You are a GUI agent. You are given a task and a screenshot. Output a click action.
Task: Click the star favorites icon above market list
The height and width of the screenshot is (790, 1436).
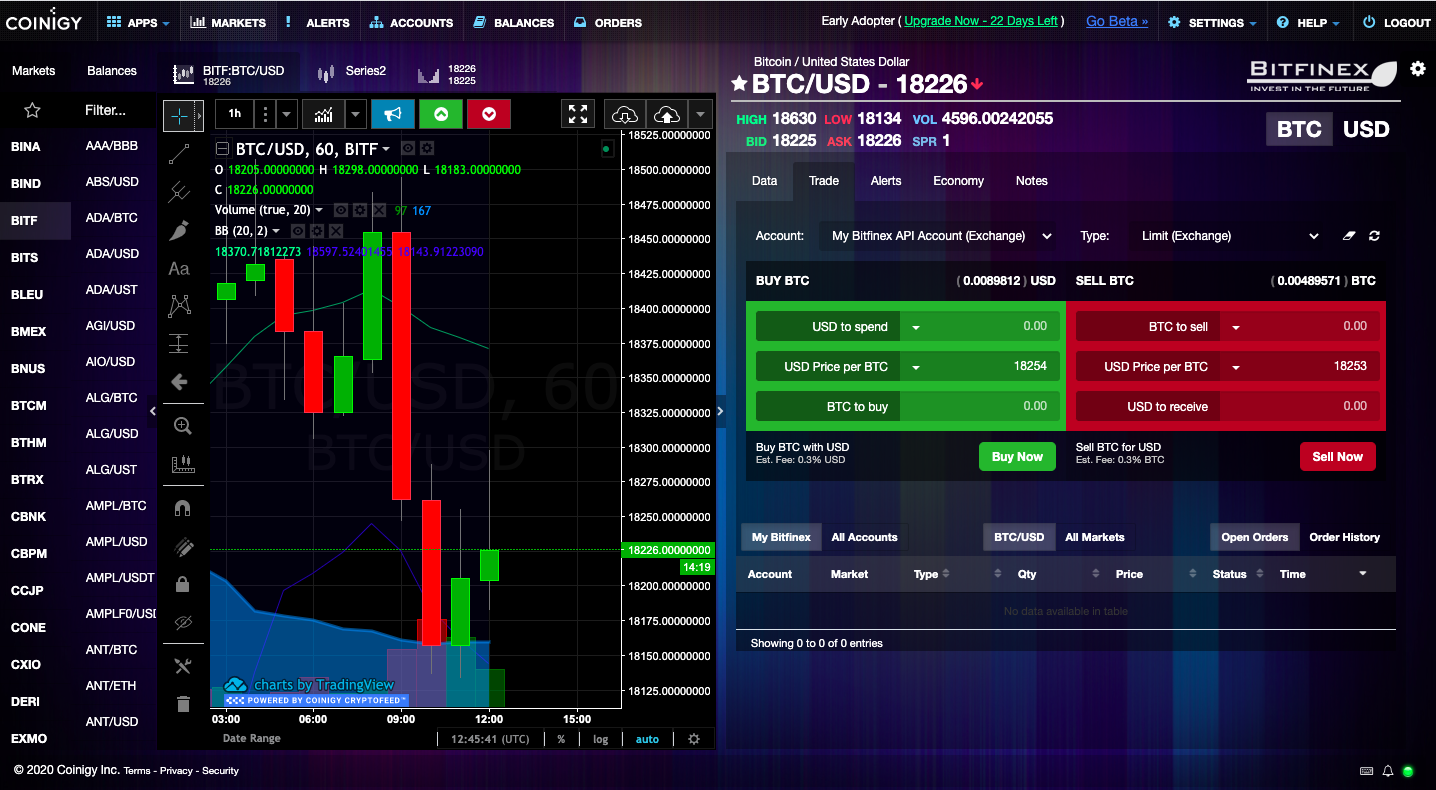[32, 110]
